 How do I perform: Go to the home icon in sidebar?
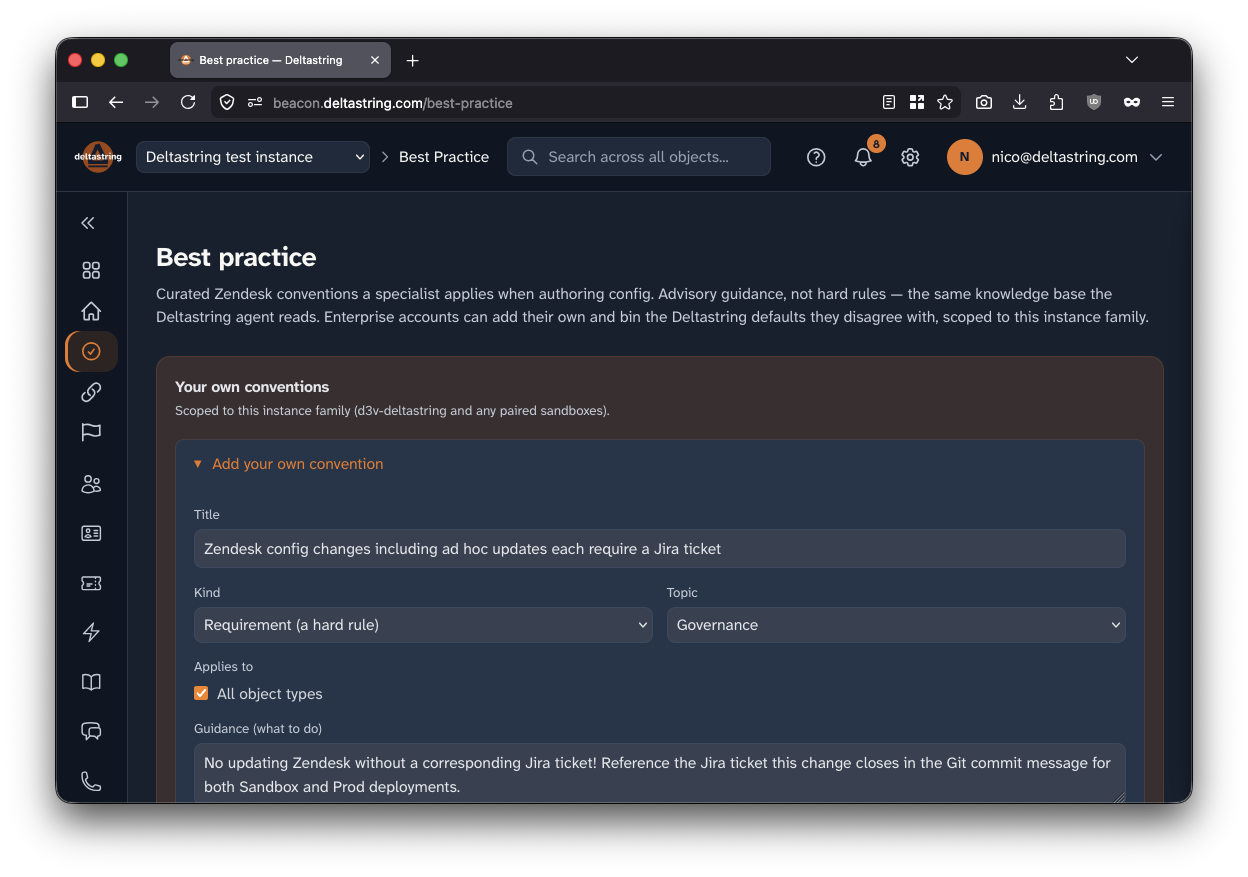[91, 311]
